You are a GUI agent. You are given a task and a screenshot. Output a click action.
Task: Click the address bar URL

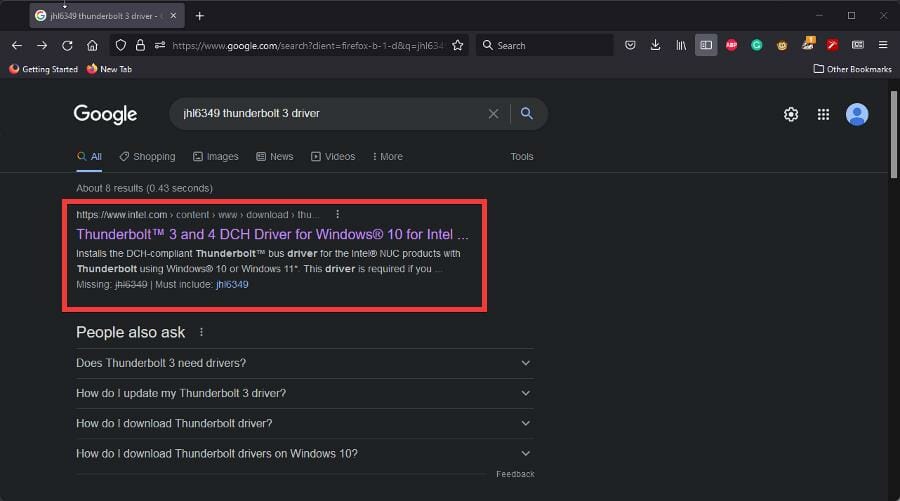point(308,45)
